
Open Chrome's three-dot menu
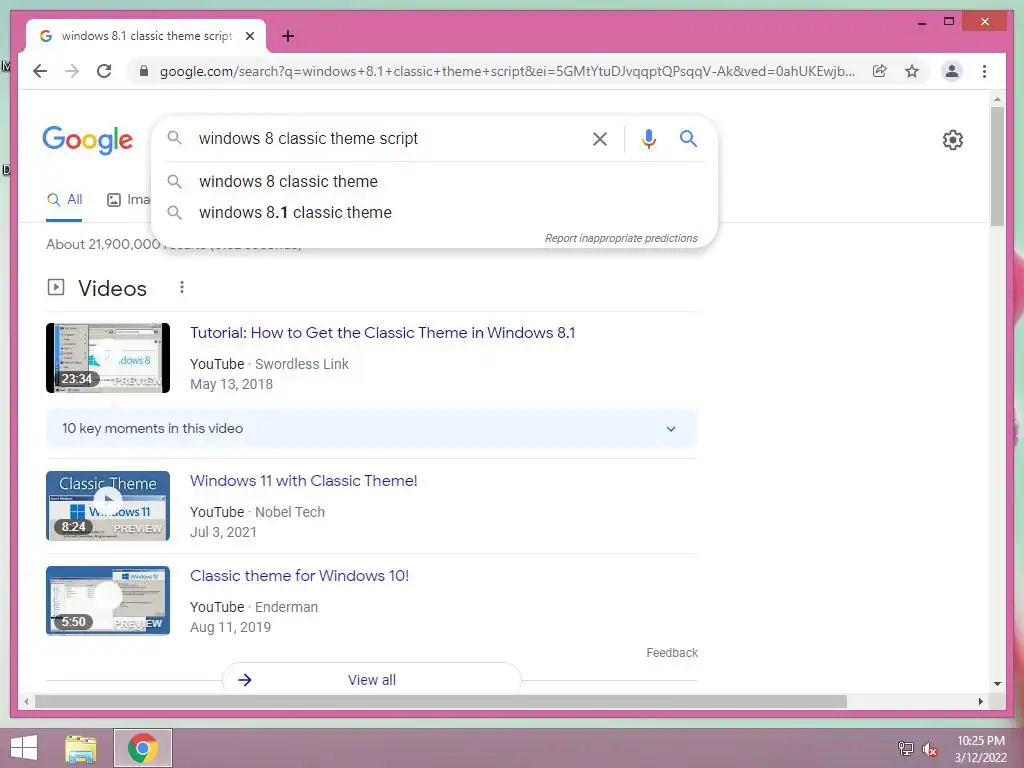pyautogui.click(x=984, y=71)
